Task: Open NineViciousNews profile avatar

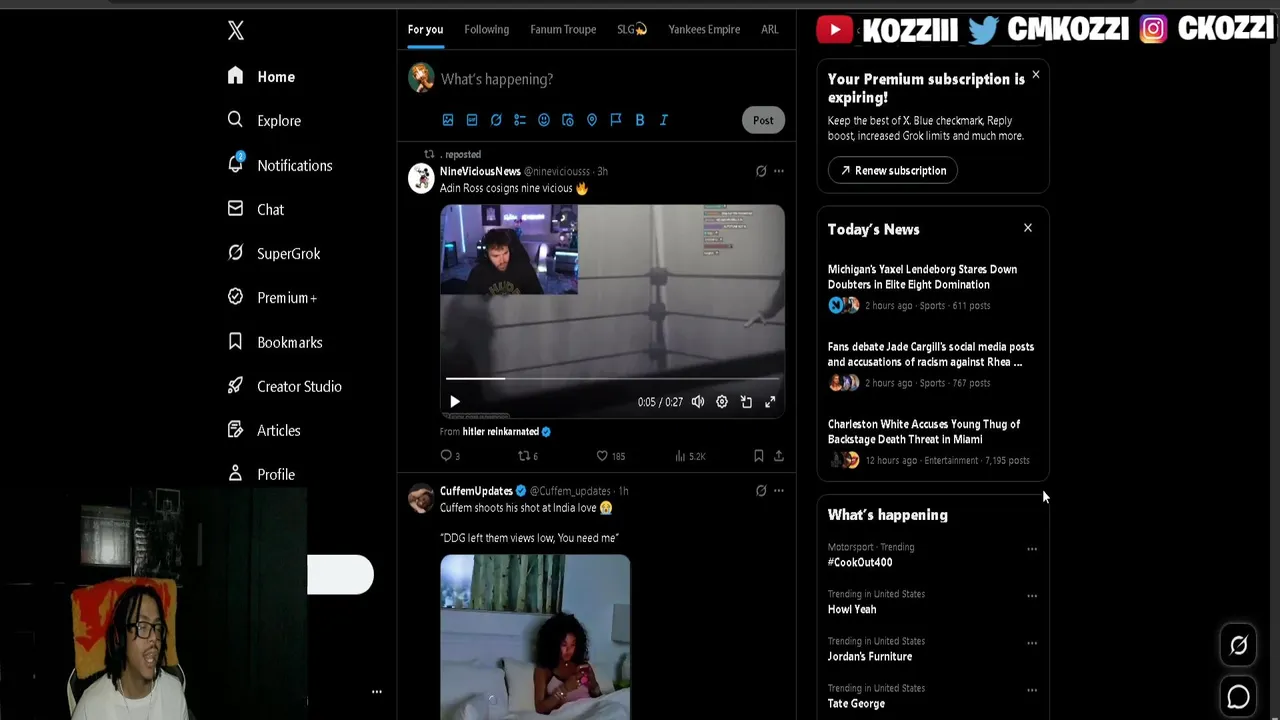Action: pos(421,178)
